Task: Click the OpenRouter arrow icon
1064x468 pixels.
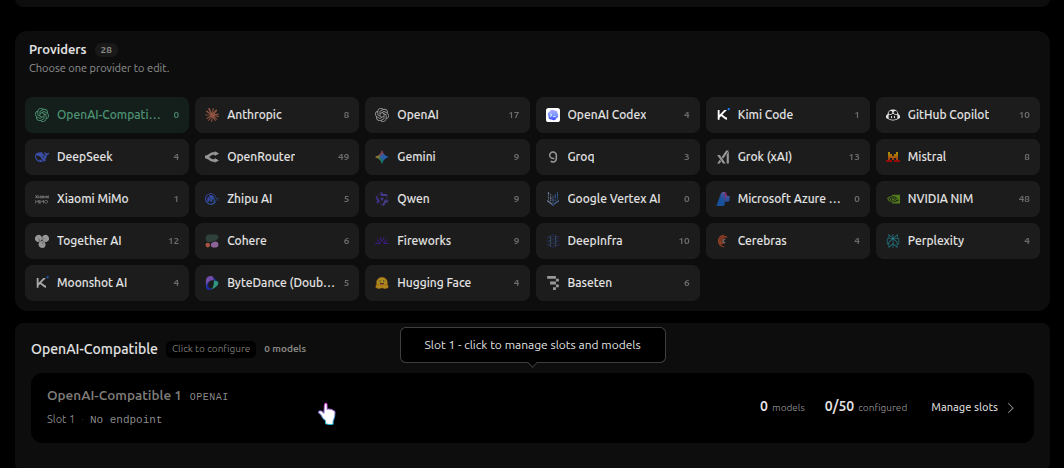Action: click(x=212, y=157)
